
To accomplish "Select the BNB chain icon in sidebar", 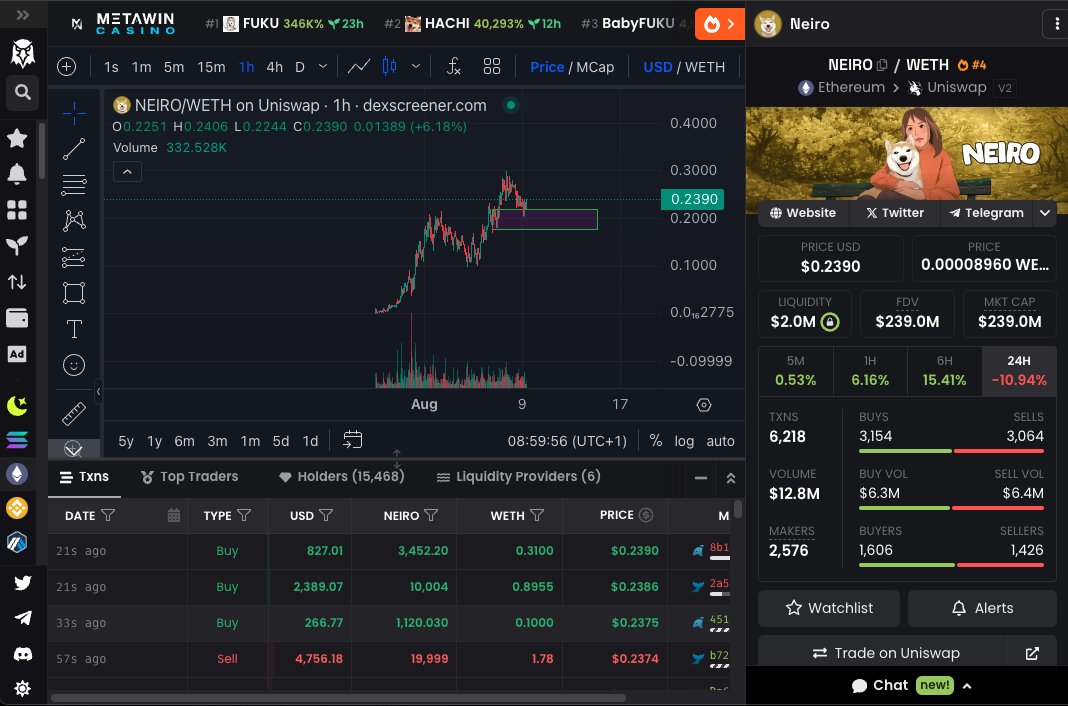I will coord(17,508).
